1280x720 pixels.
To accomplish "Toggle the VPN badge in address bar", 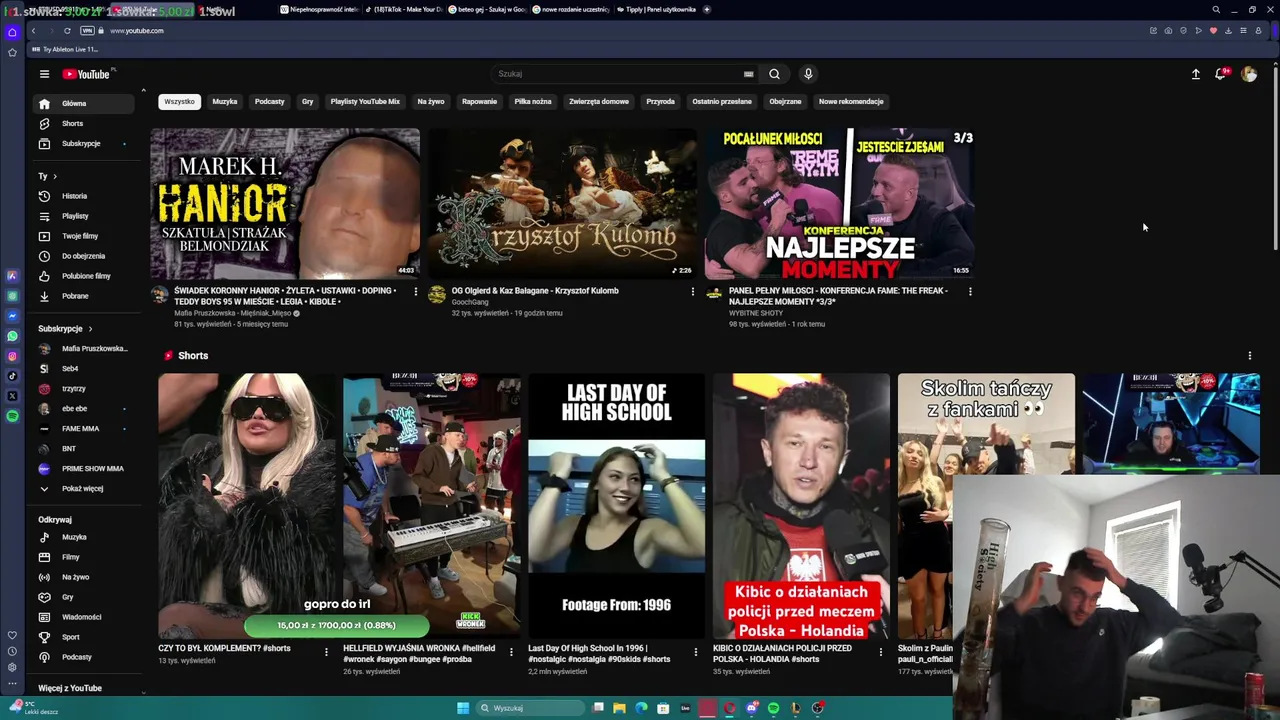I will point(87,31).
